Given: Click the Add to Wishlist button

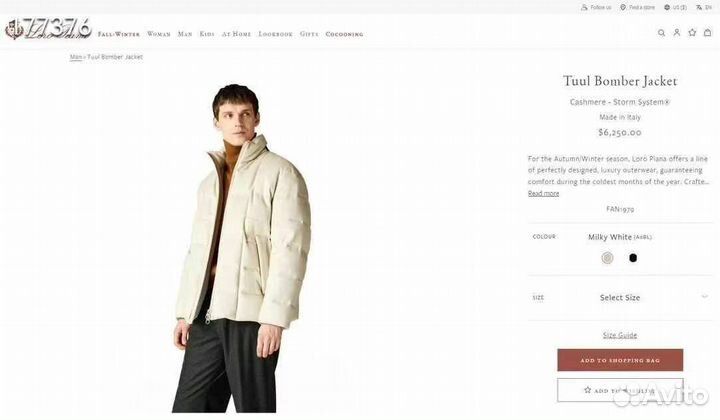Looking at the screenshot, I should tap(620, 390).
